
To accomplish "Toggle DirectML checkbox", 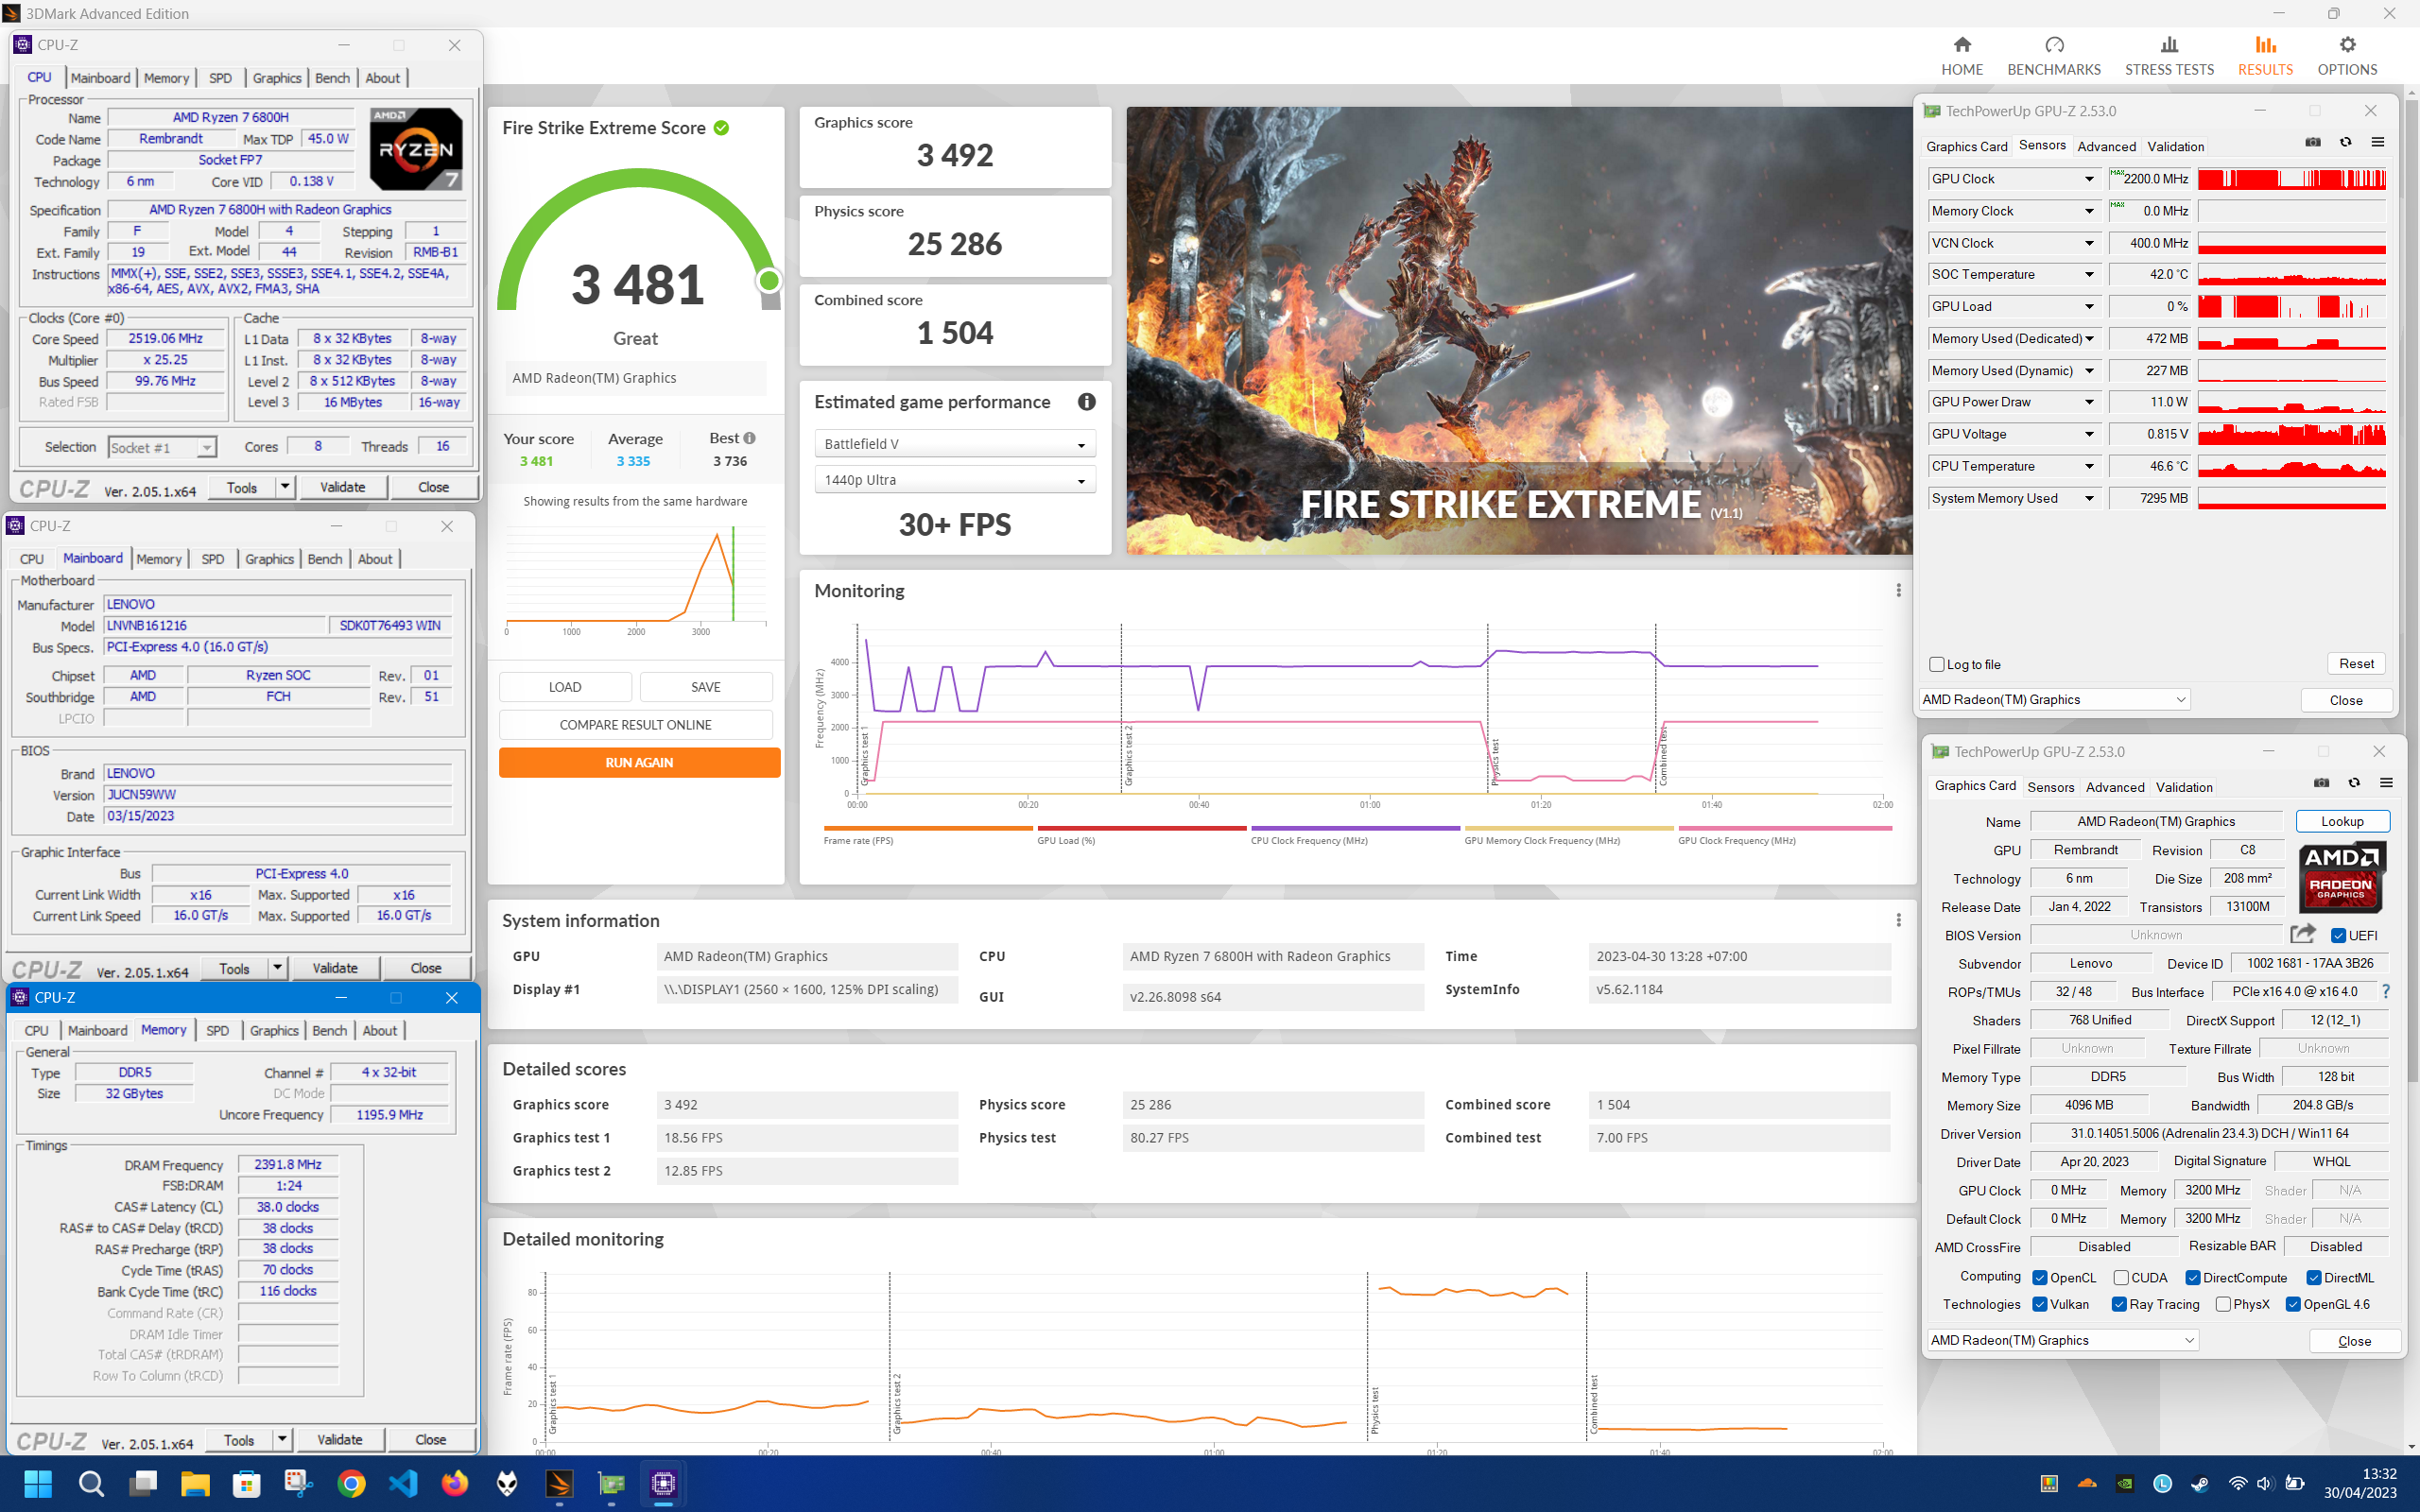I will pos(2314,1277).
